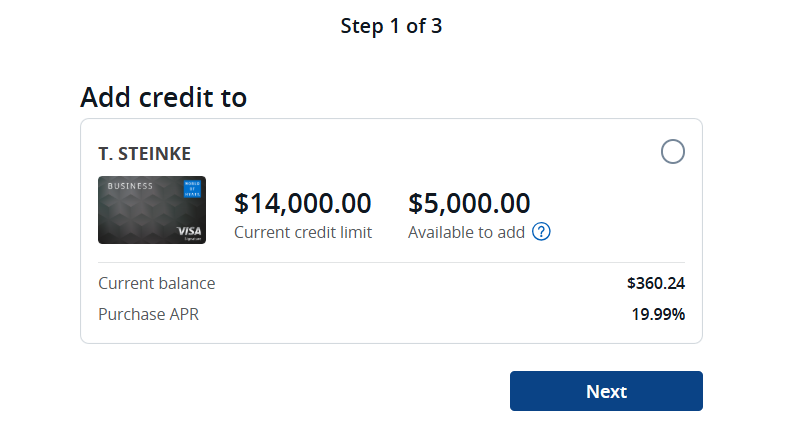Click the Current balance label

[157, 283]
